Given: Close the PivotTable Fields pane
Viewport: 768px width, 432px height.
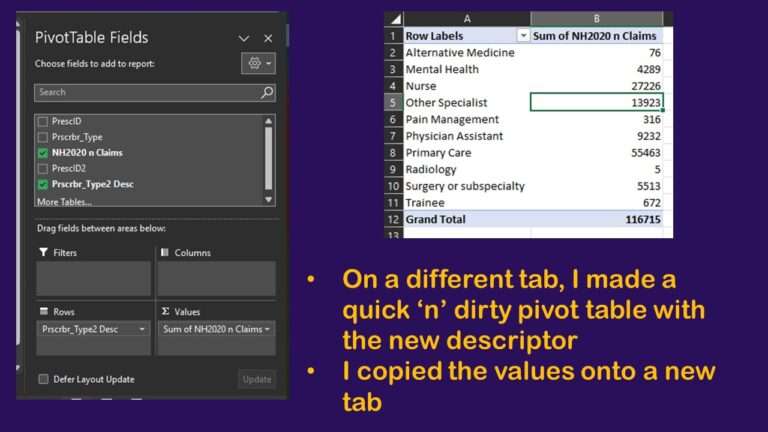Looking at the screenshot, I should coord(268,38).
